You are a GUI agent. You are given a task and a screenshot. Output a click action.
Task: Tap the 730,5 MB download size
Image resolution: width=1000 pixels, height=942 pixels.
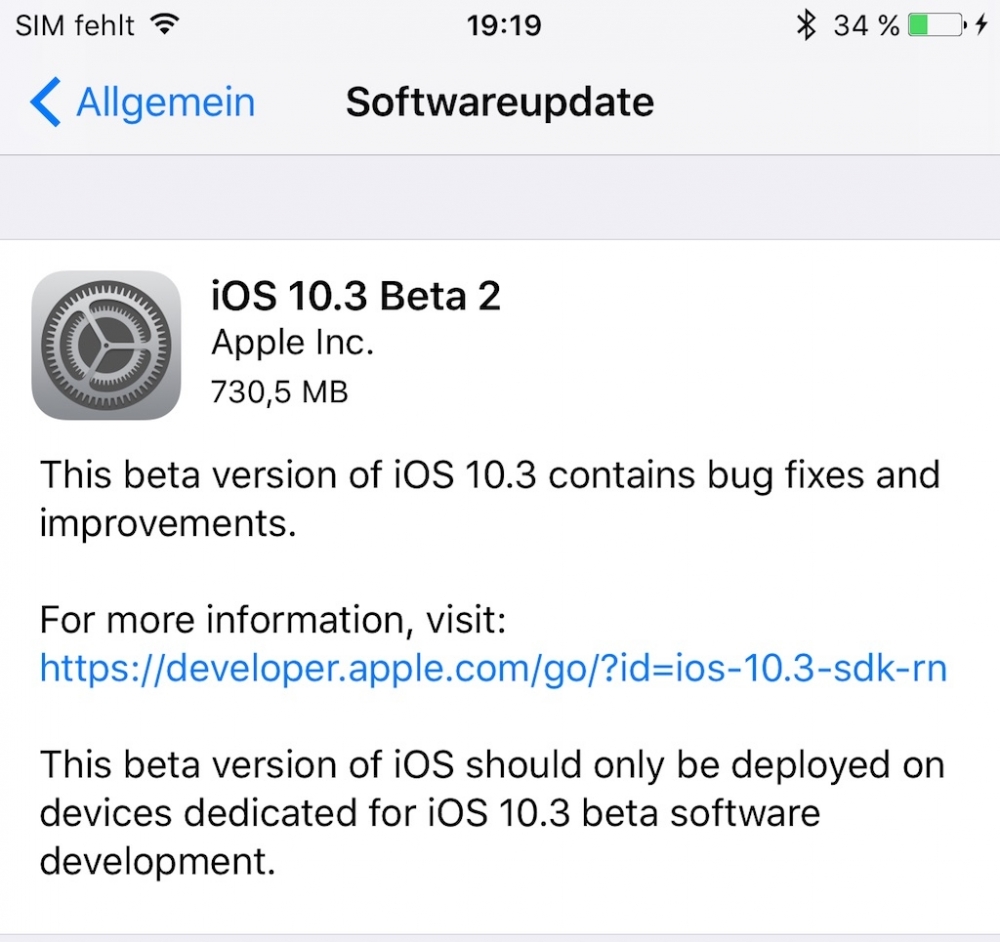point(279,391)
